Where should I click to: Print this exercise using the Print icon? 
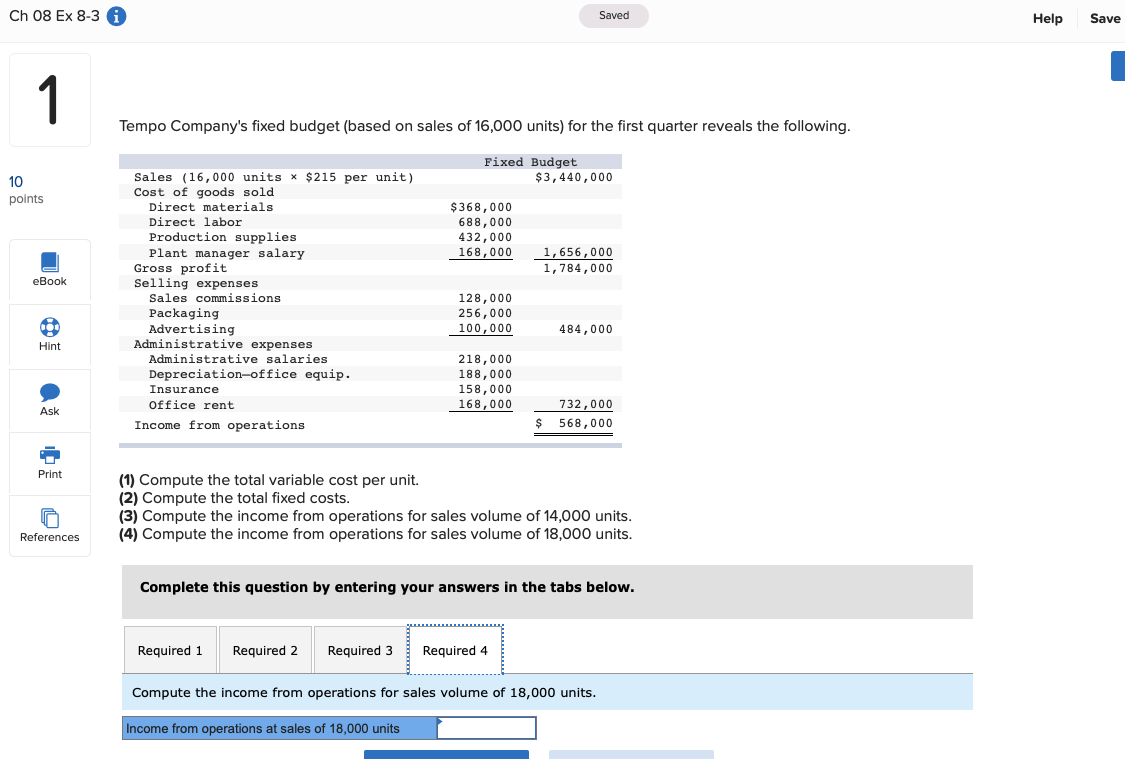coord(49,463)
